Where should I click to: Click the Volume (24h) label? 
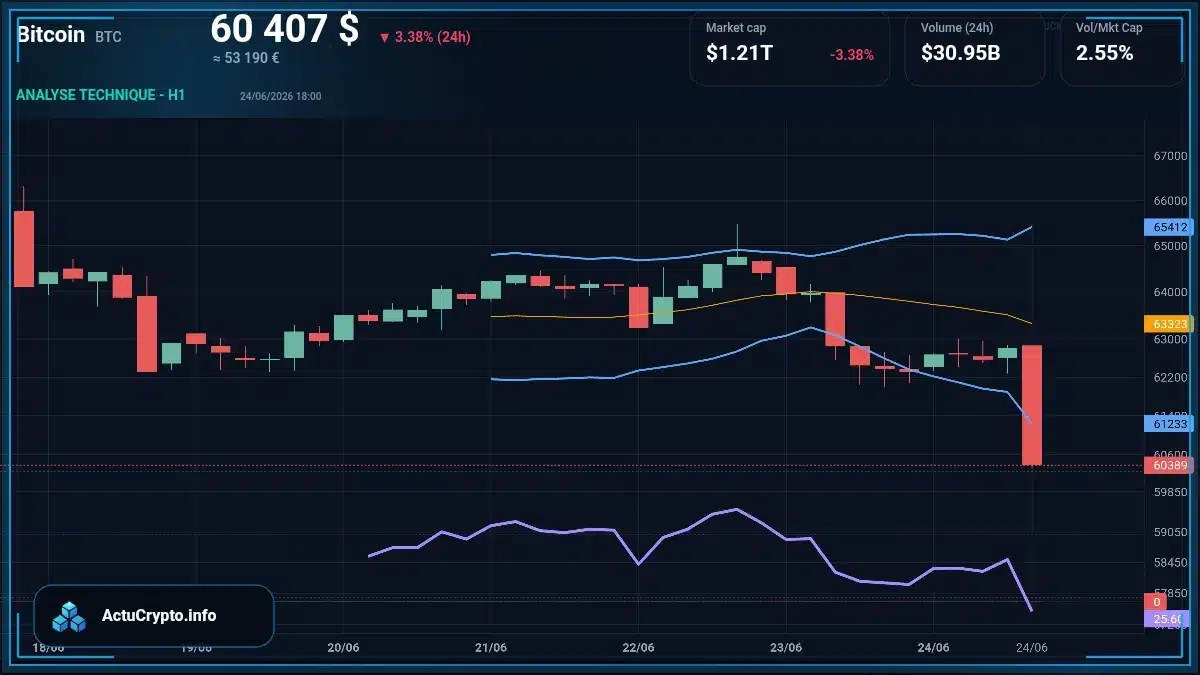[x=955, y=28]
